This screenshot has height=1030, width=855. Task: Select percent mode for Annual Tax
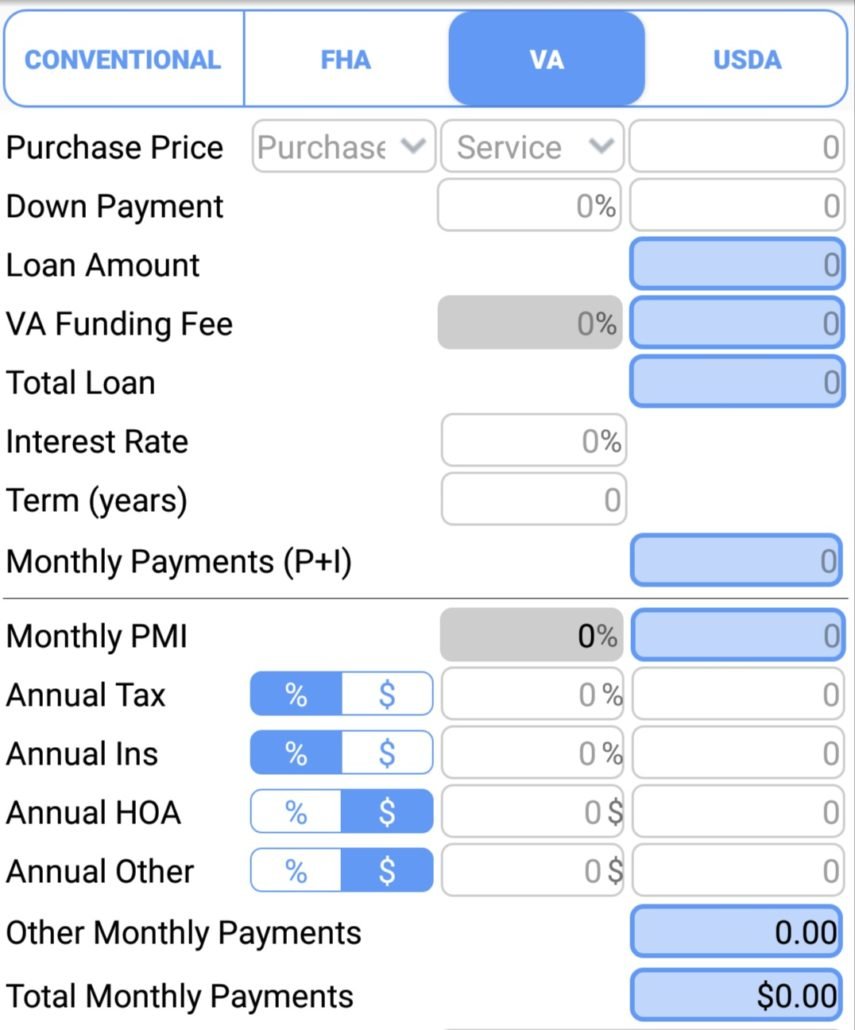(x=296, y=694)
